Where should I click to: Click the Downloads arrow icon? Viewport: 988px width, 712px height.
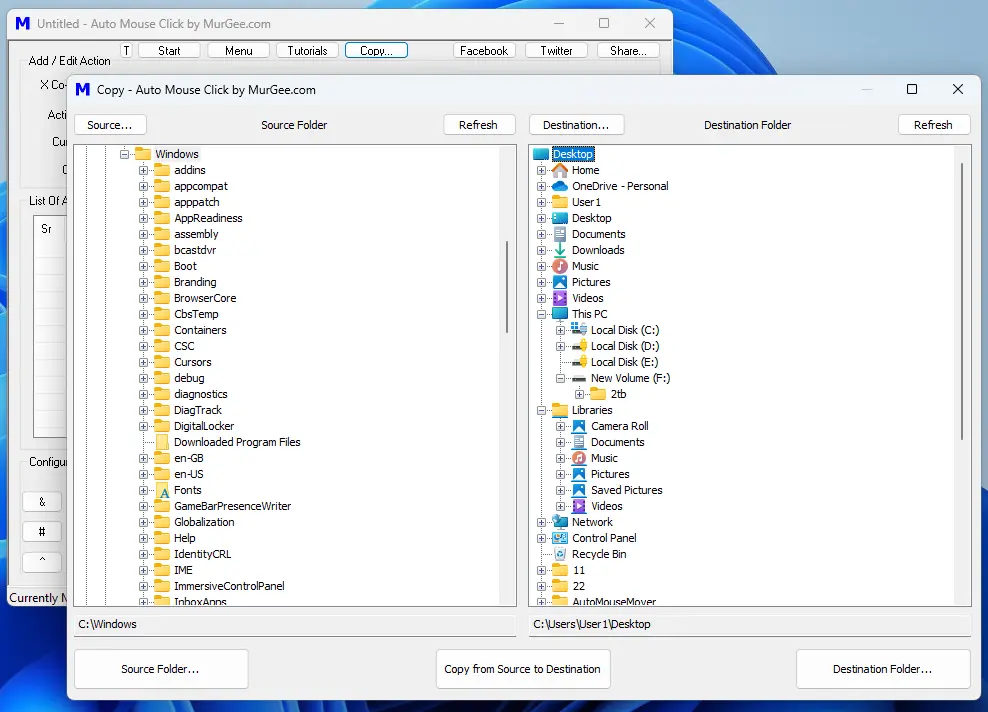(560, 250)
